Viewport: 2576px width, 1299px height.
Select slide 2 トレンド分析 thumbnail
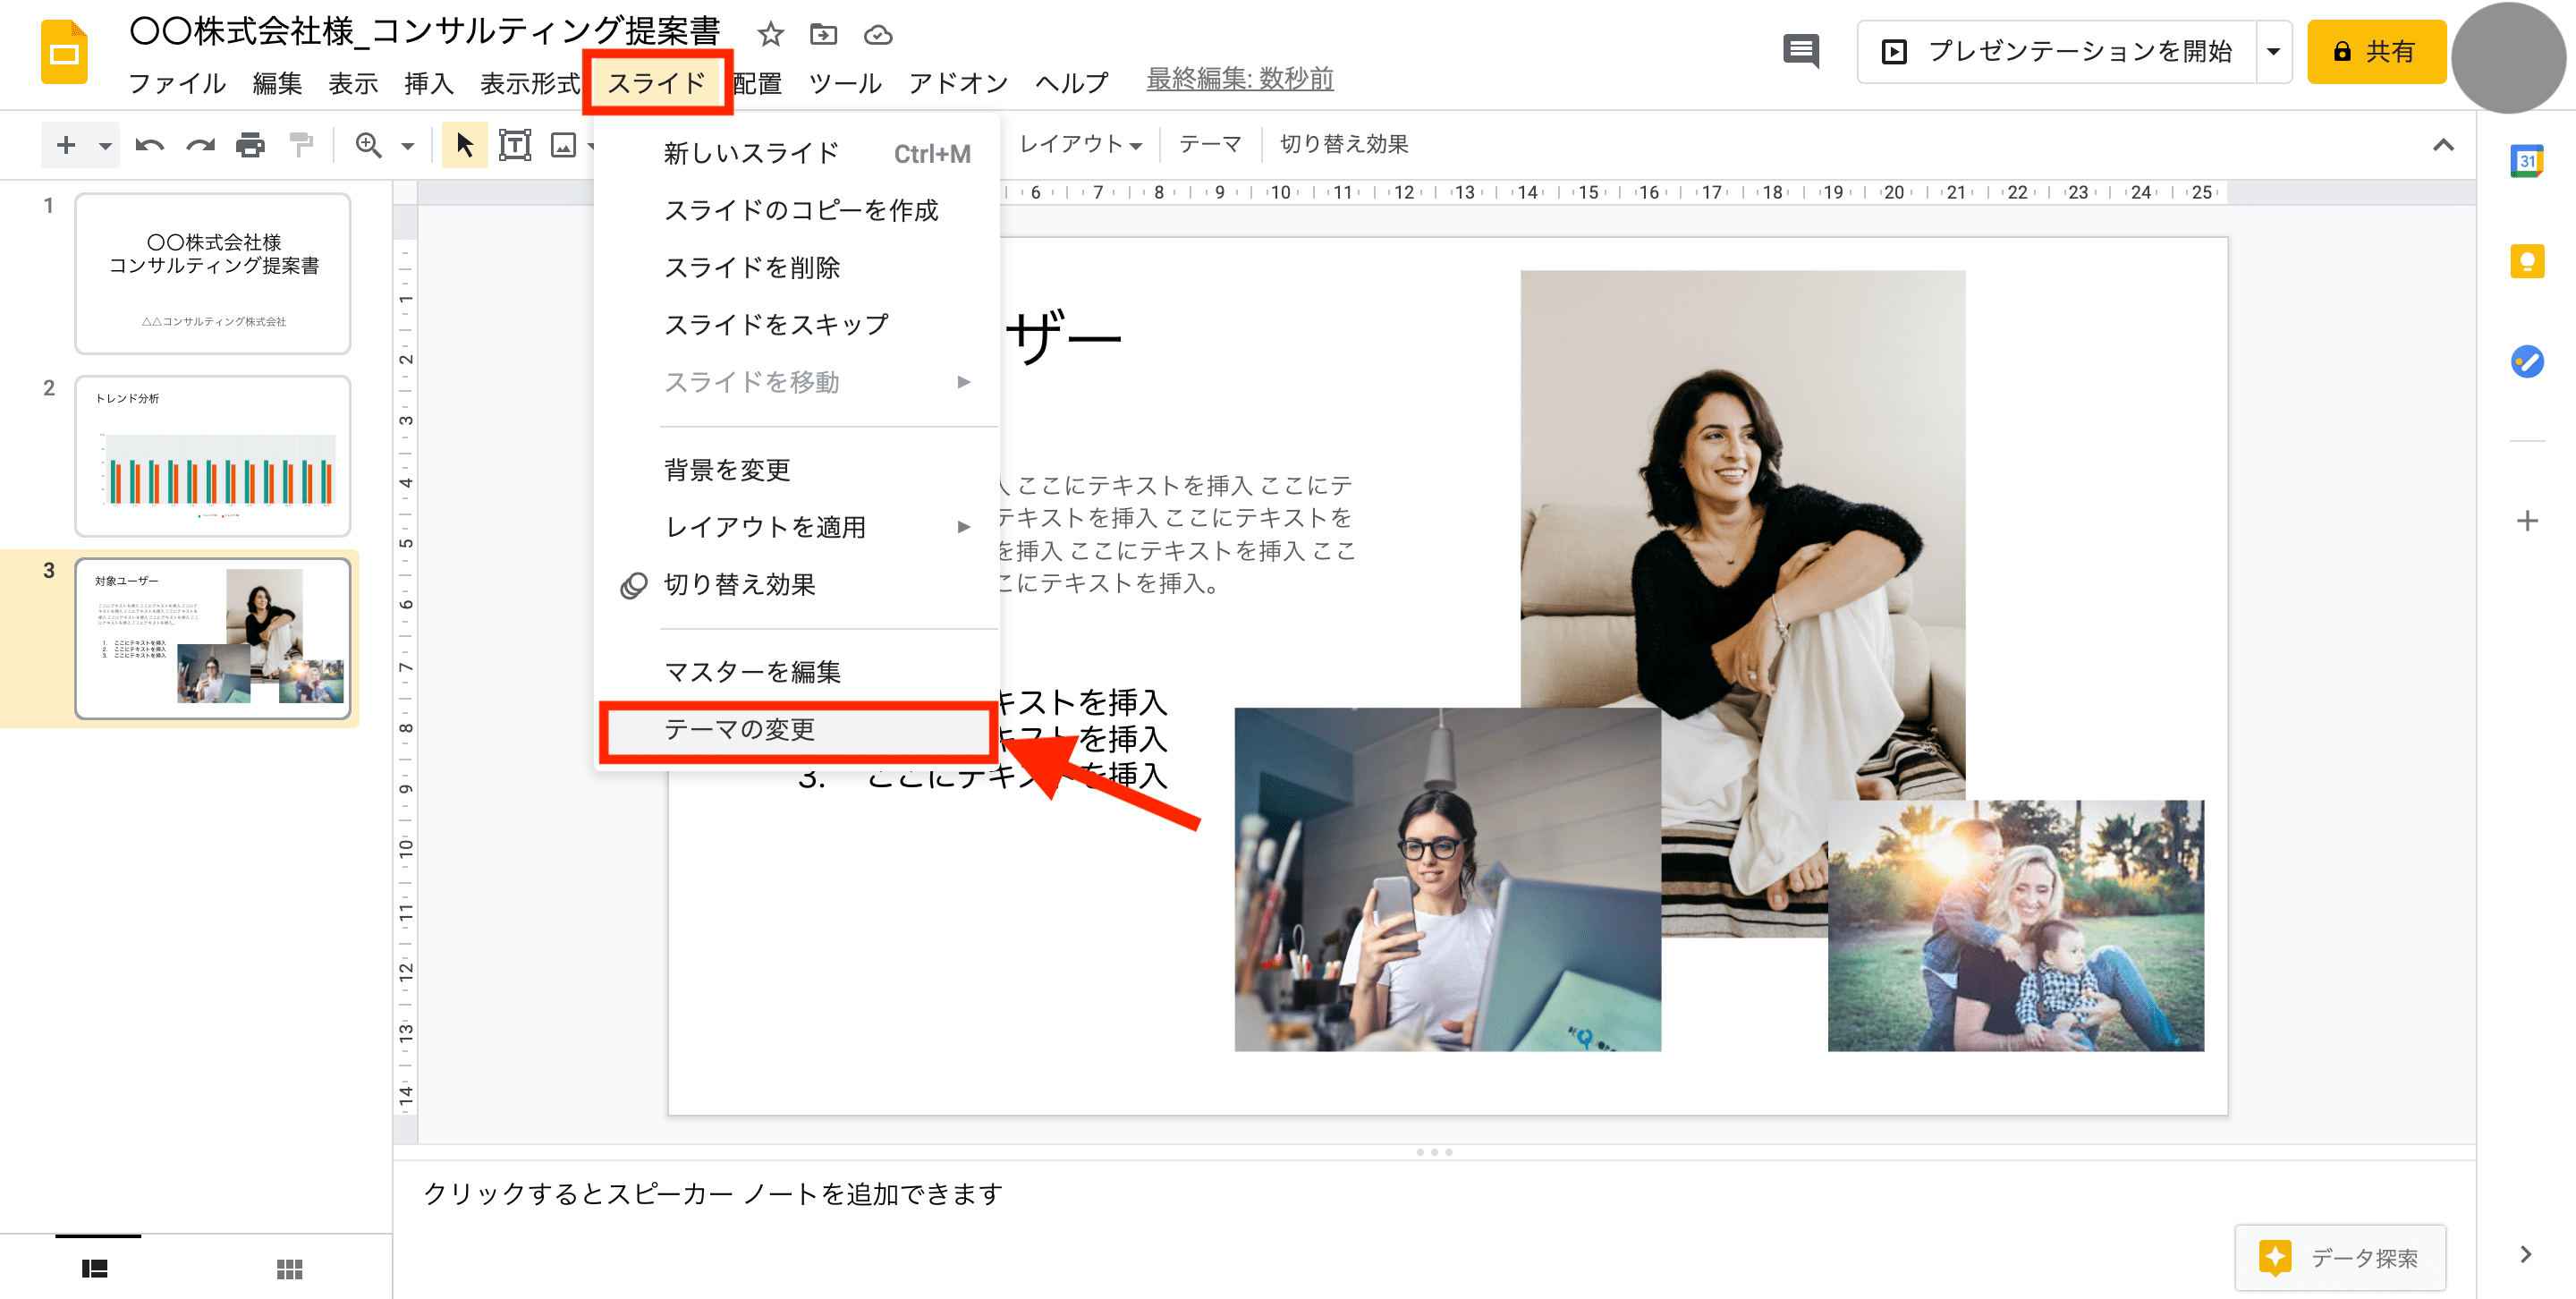click(x=213, y=456)
